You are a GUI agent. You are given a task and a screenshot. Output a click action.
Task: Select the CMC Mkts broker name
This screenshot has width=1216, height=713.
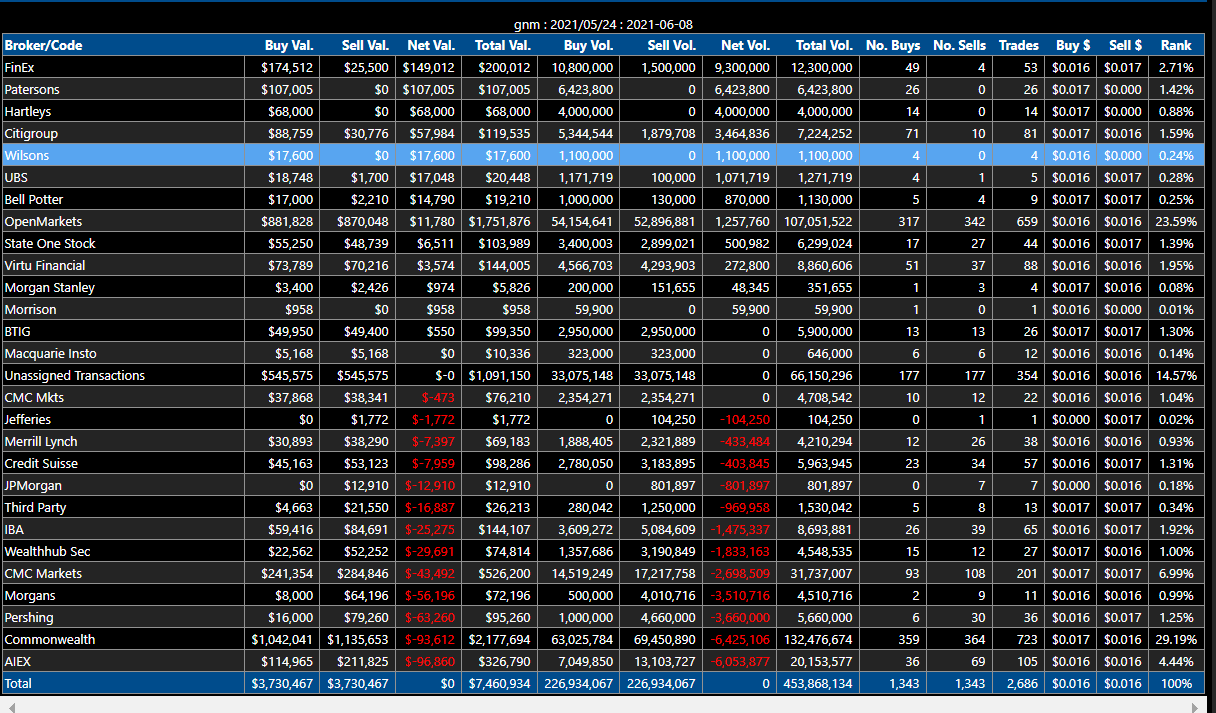click(35, 397)
